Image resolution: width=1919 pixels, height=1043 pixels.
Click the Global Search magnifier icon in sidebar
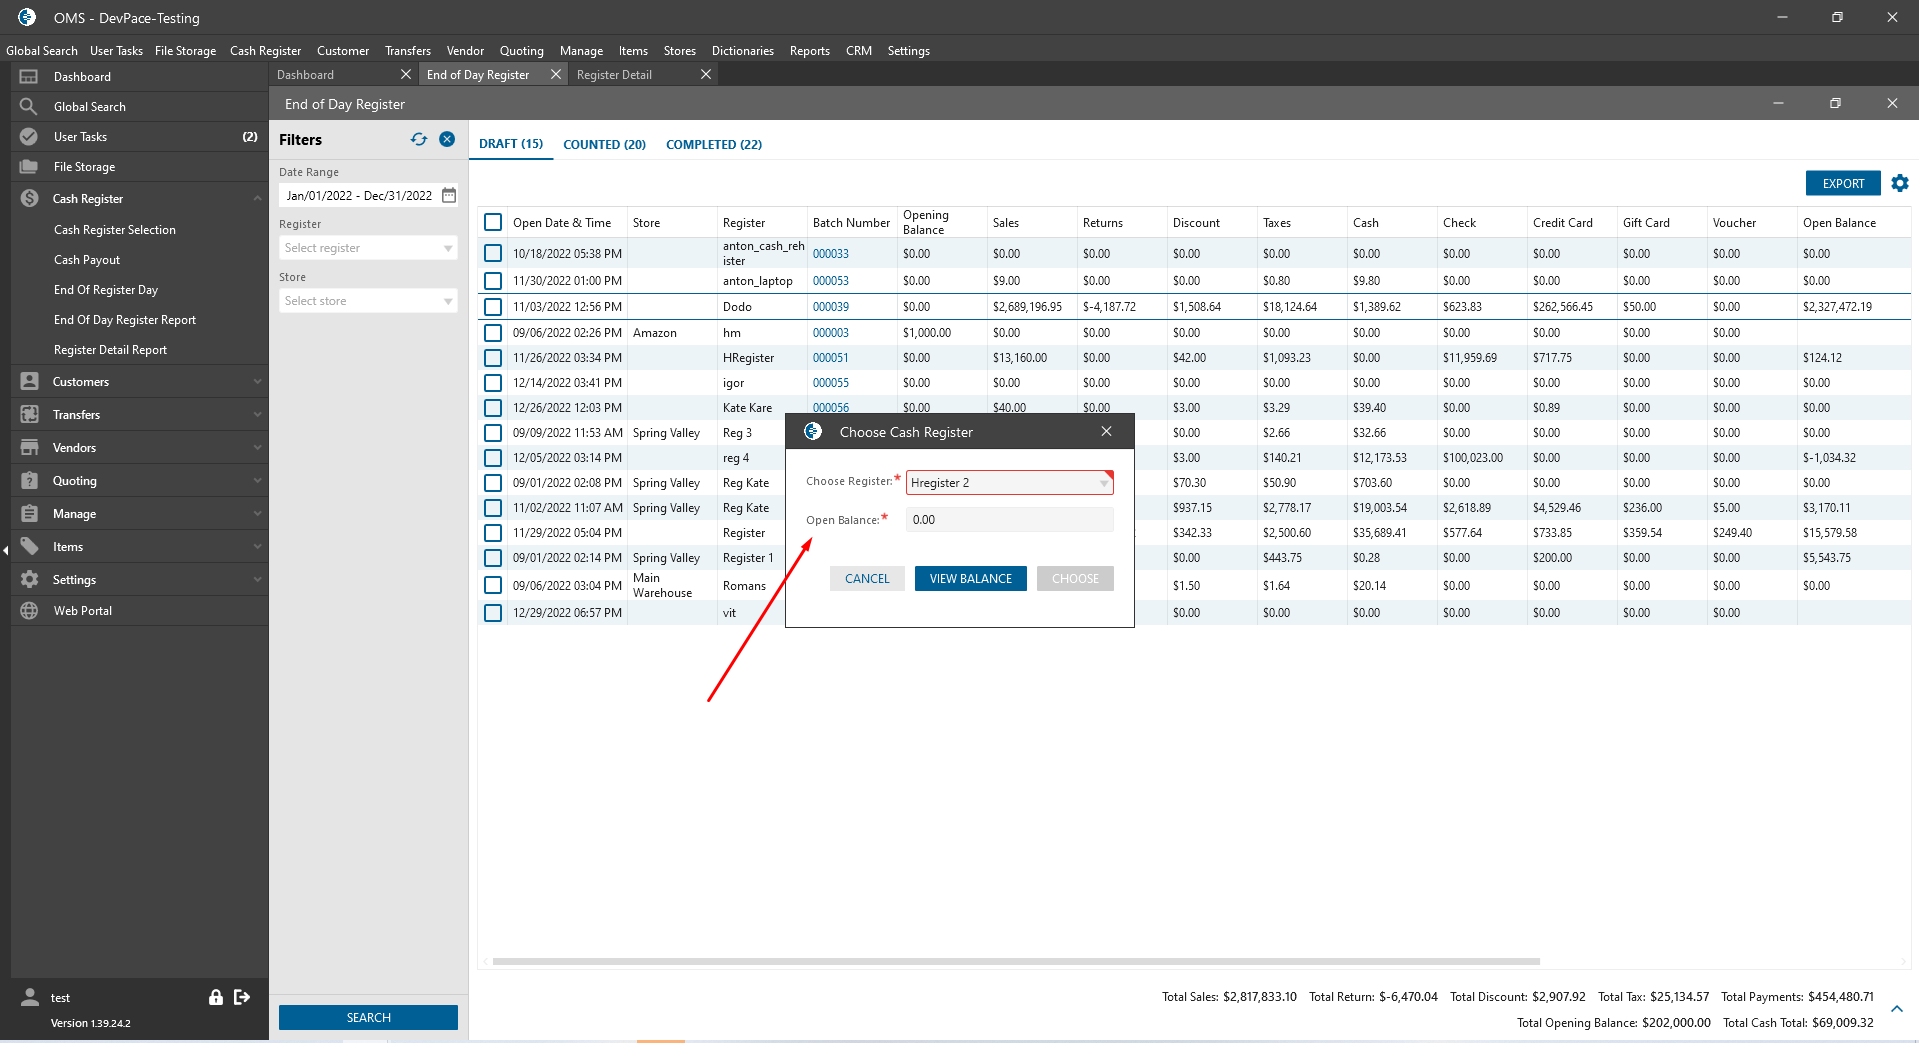29,107
